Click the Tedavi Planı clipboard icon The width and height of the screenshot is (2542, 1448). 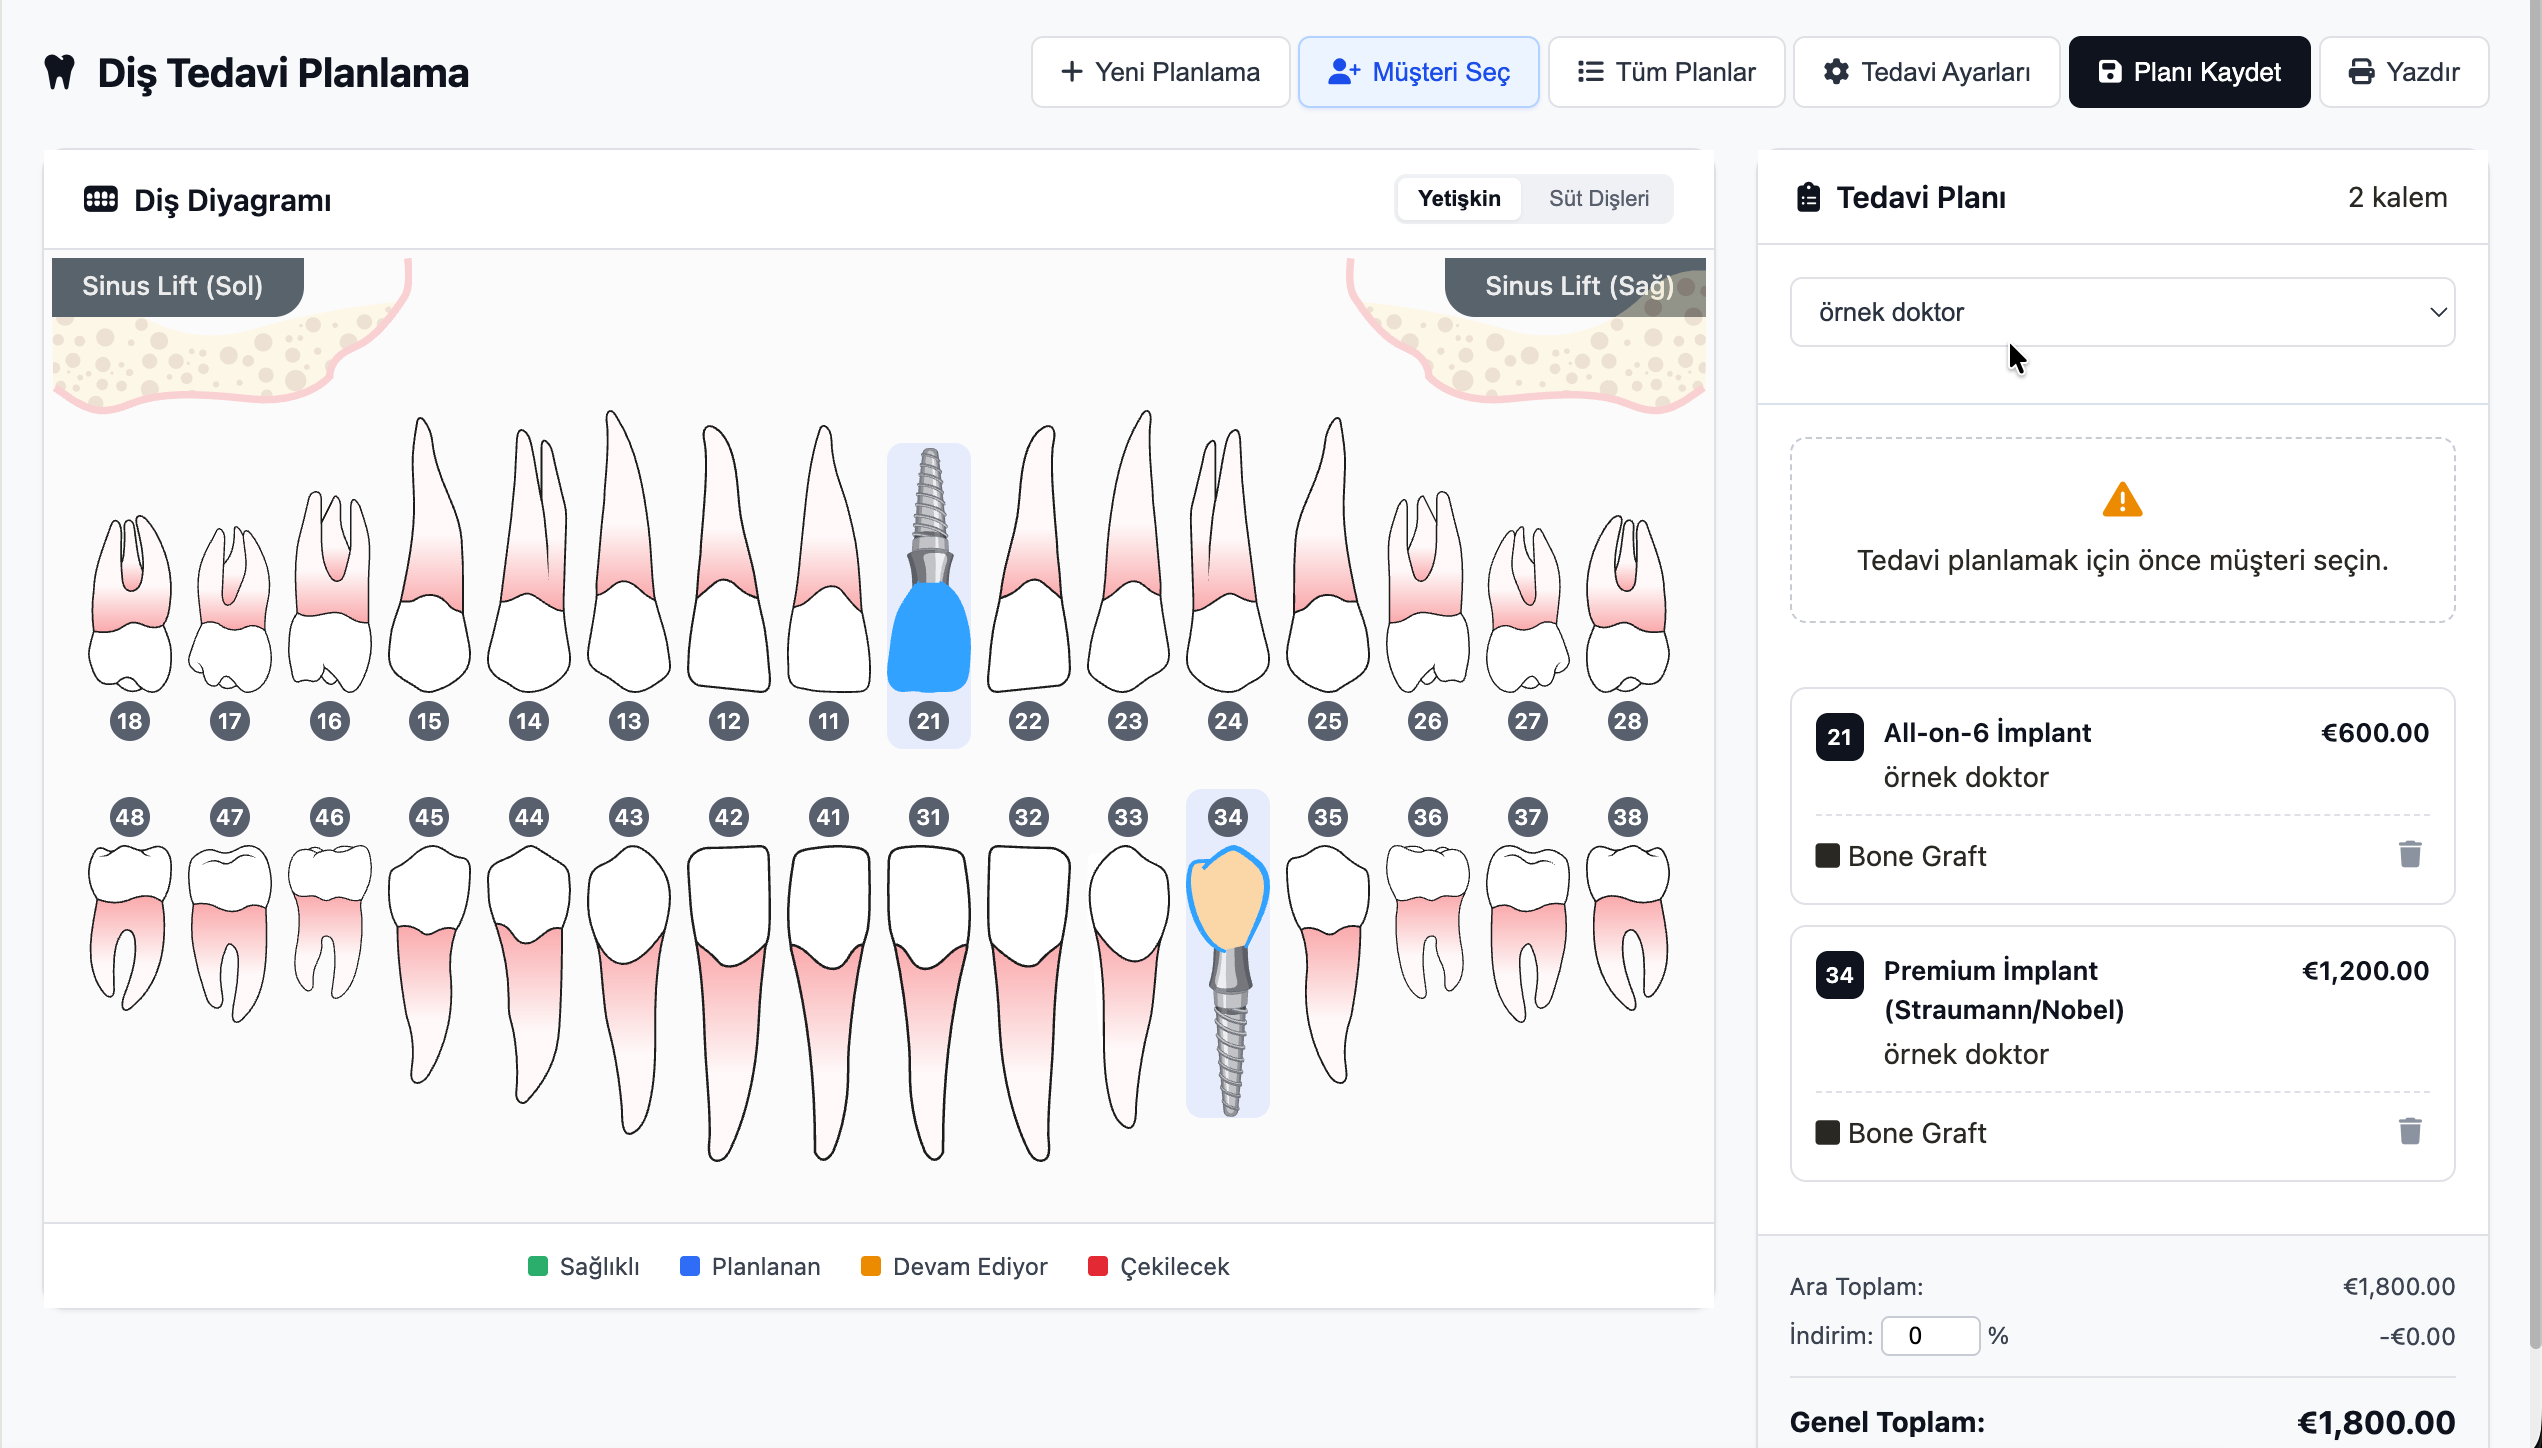[x=1808, y=198]
